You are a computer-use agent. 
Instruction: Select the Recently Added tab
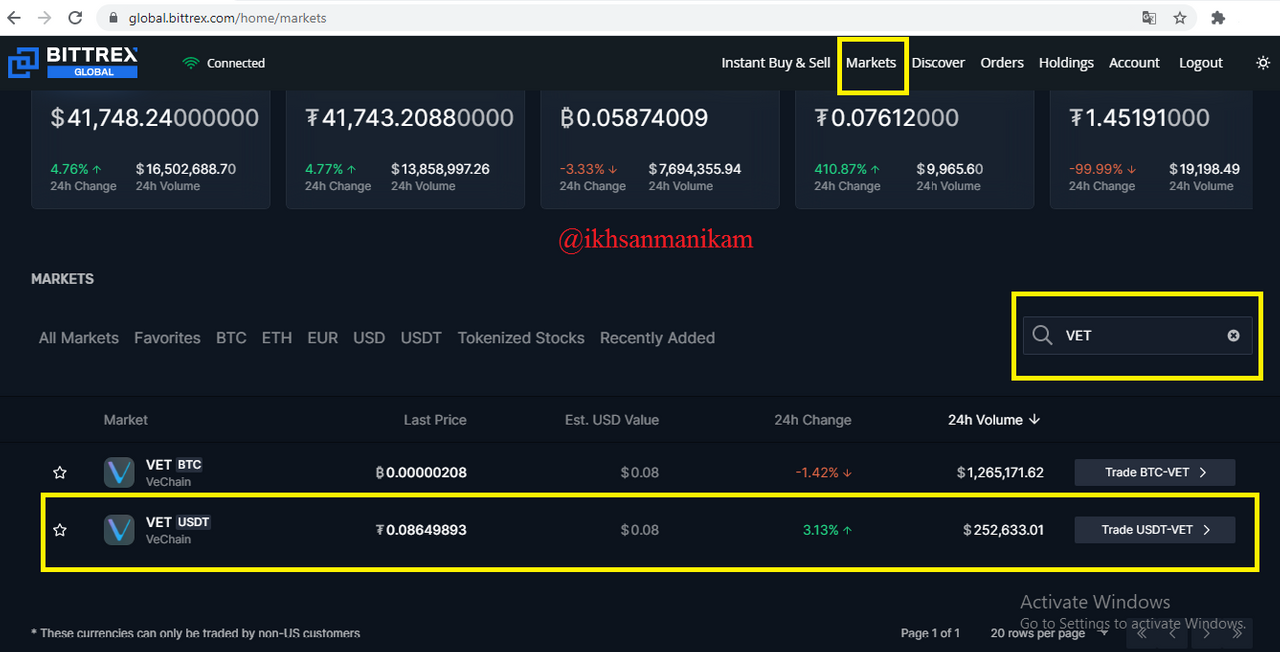click(657, 338)
